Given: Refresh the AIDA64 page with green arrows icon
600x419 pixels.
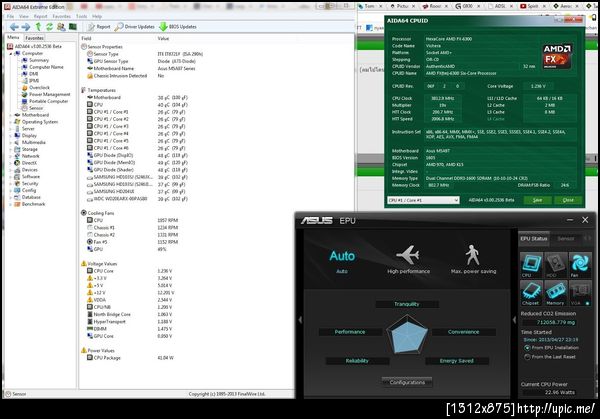Looking at the screenshot, I should [x=49, y=27].
